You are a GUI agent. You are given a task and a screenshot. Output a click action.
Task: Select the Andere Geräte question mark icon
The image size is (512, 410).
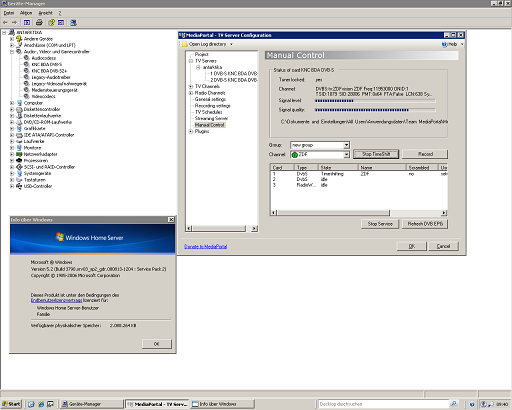click(x=19, y=39)
